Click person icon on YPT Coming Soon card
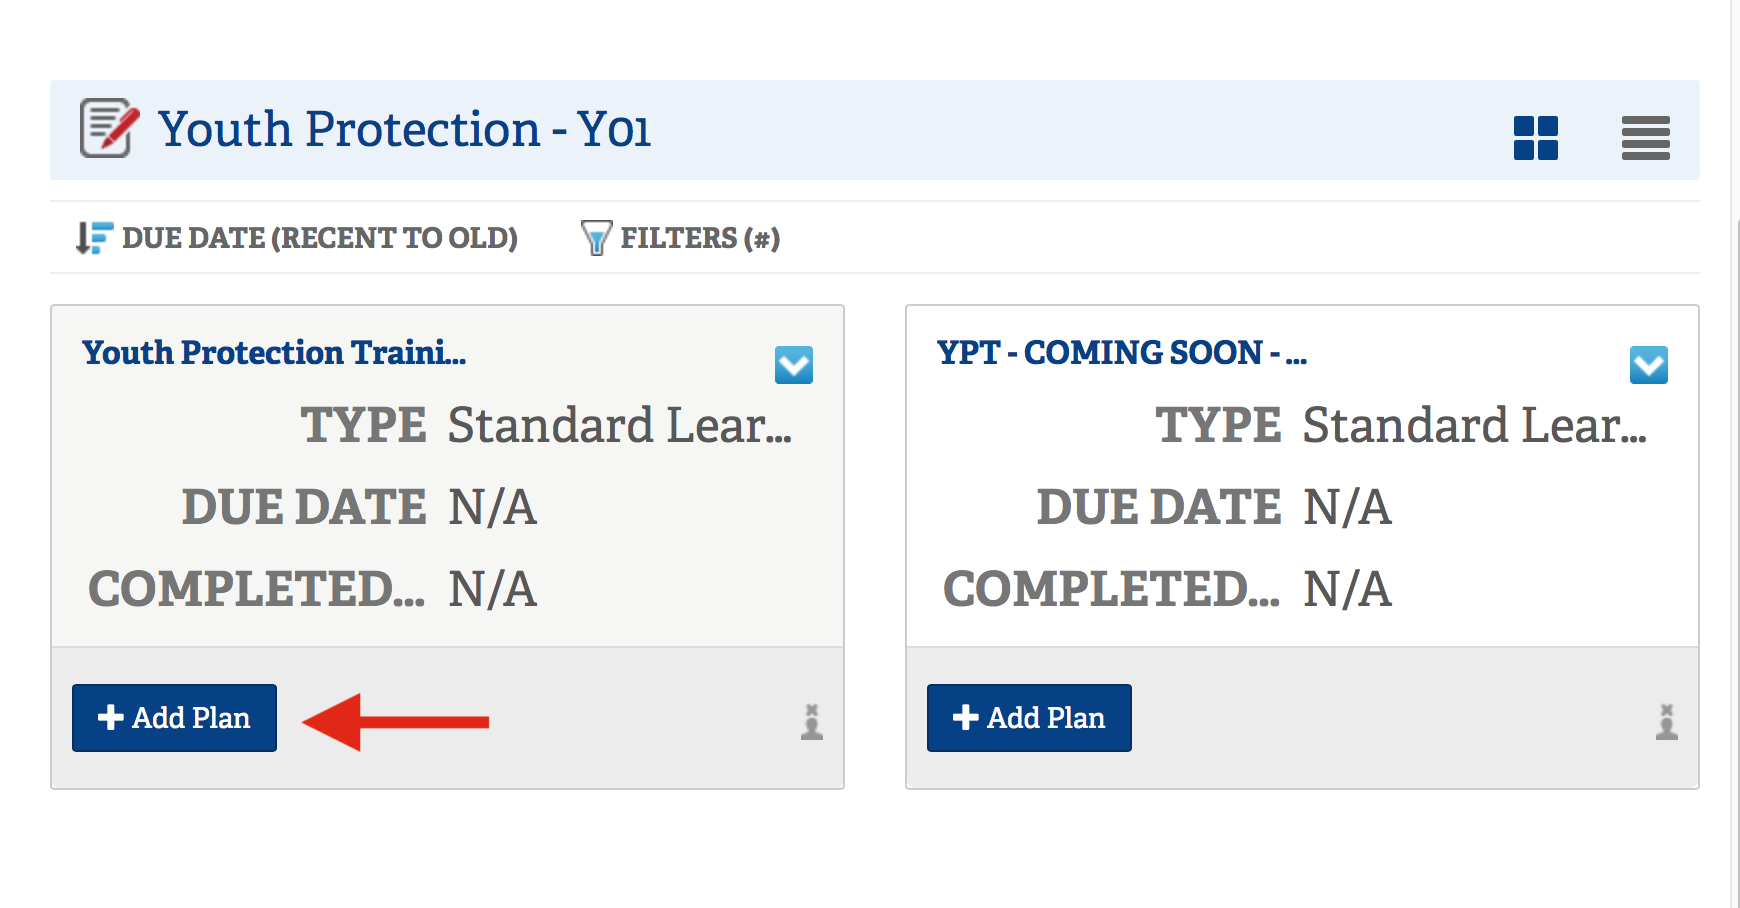Screen dimensions: 1740x908 (1666, 721)
